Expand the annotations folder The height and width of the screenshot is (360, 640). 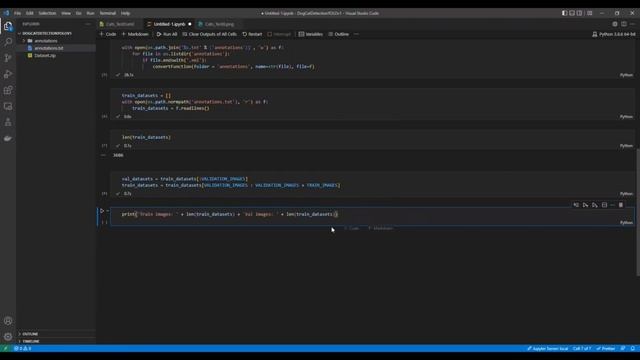(46, 41)
